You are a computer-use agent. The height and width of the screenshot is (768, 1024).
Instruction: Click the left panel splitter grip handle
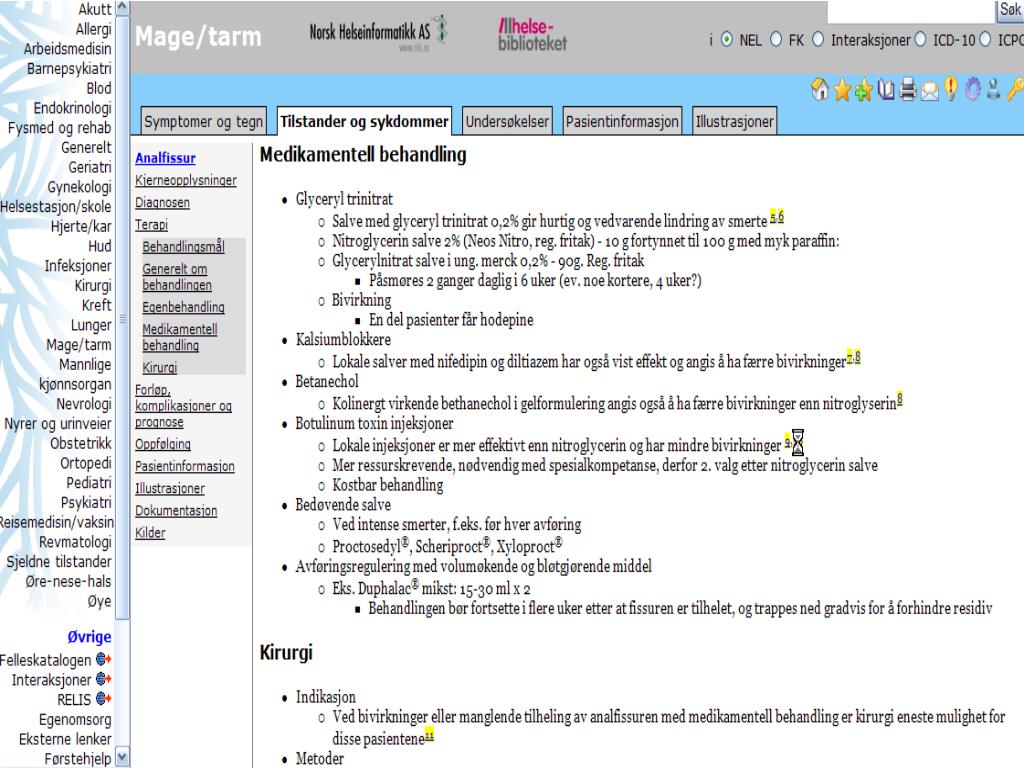122,319
